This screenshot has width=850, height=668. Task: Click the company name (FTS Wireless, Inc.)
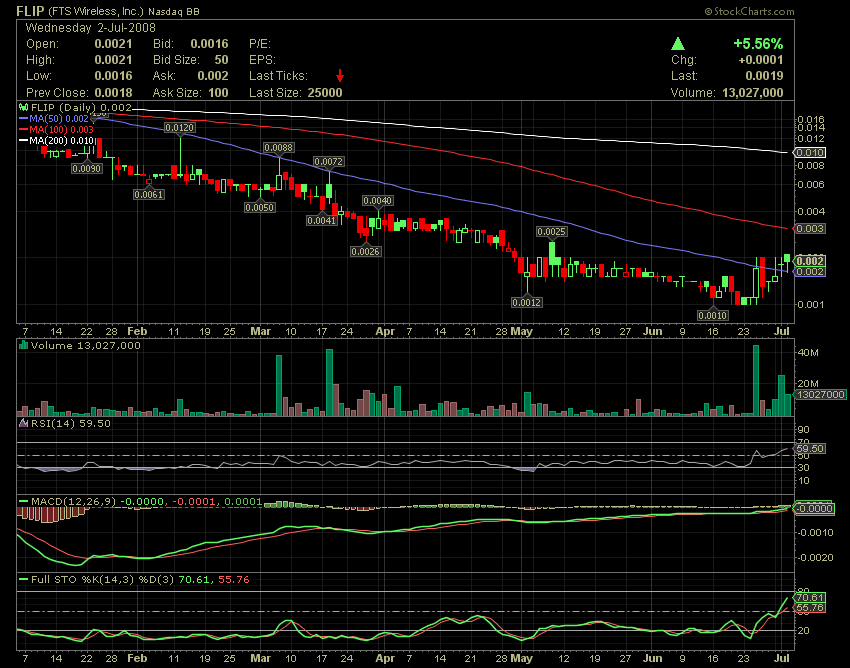click(96, 11)
